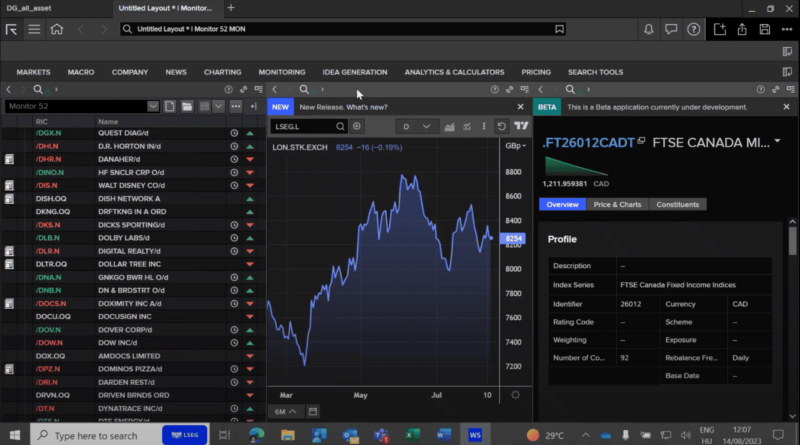Viewport: 800px width, 445px height.
Task: Open the more options ellipsis in the top bar
Action: (x=787, y=29)
